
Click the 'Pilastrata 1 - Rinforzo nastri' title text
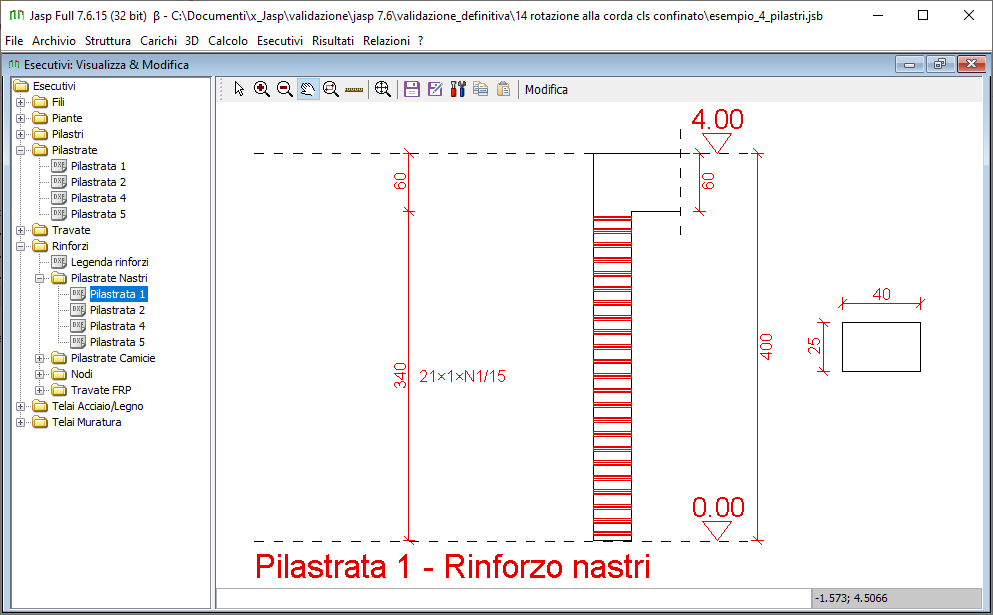click(x=452, y=566)
